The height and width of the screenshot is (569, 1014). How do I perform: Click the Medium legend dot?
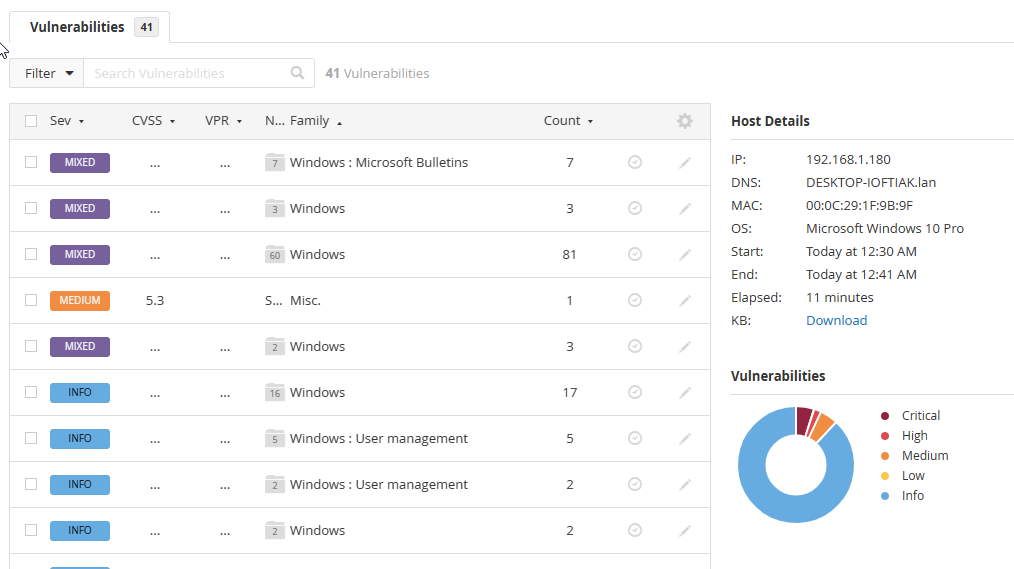coord(885,456)
